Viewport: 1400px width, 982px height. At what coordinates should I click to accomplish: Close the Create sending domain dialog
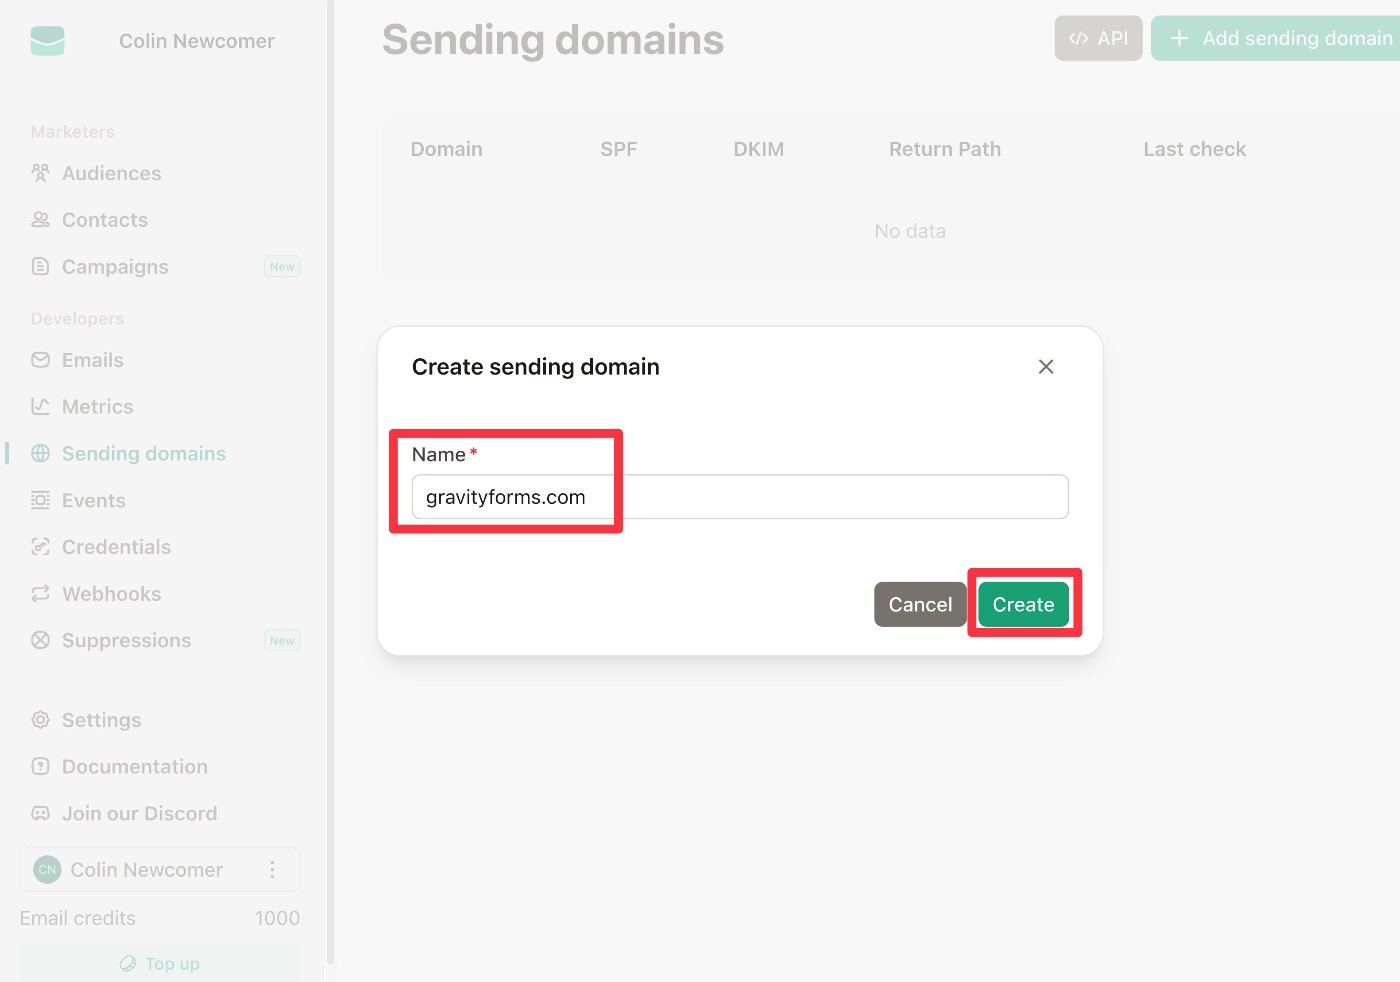pyautogui.click(x=1046, y=367)
